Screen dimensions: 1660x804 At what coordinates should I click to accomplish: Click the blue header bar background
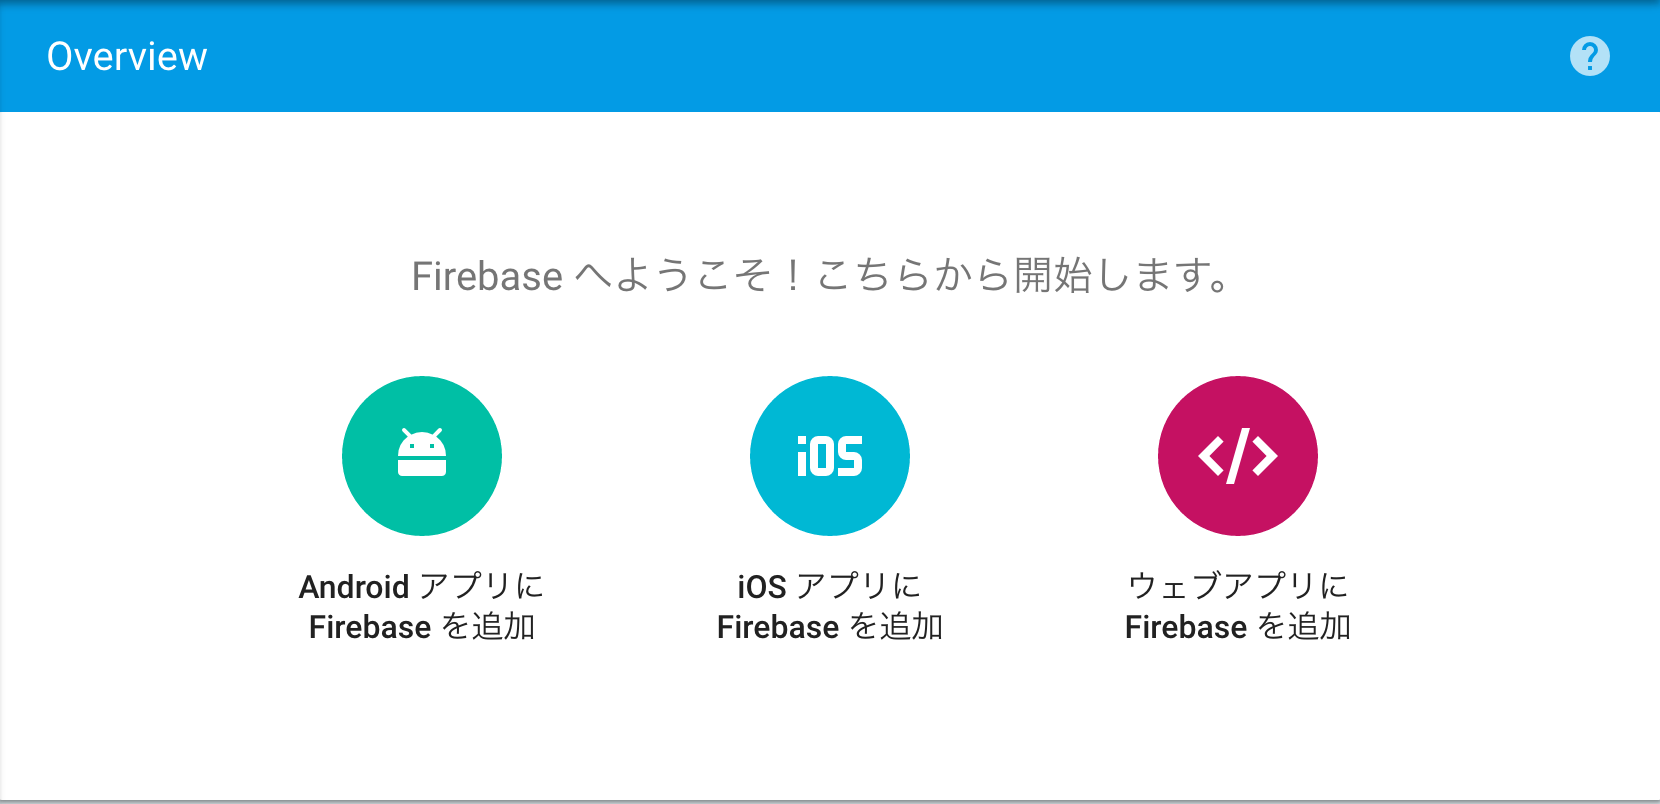[830, 56]
